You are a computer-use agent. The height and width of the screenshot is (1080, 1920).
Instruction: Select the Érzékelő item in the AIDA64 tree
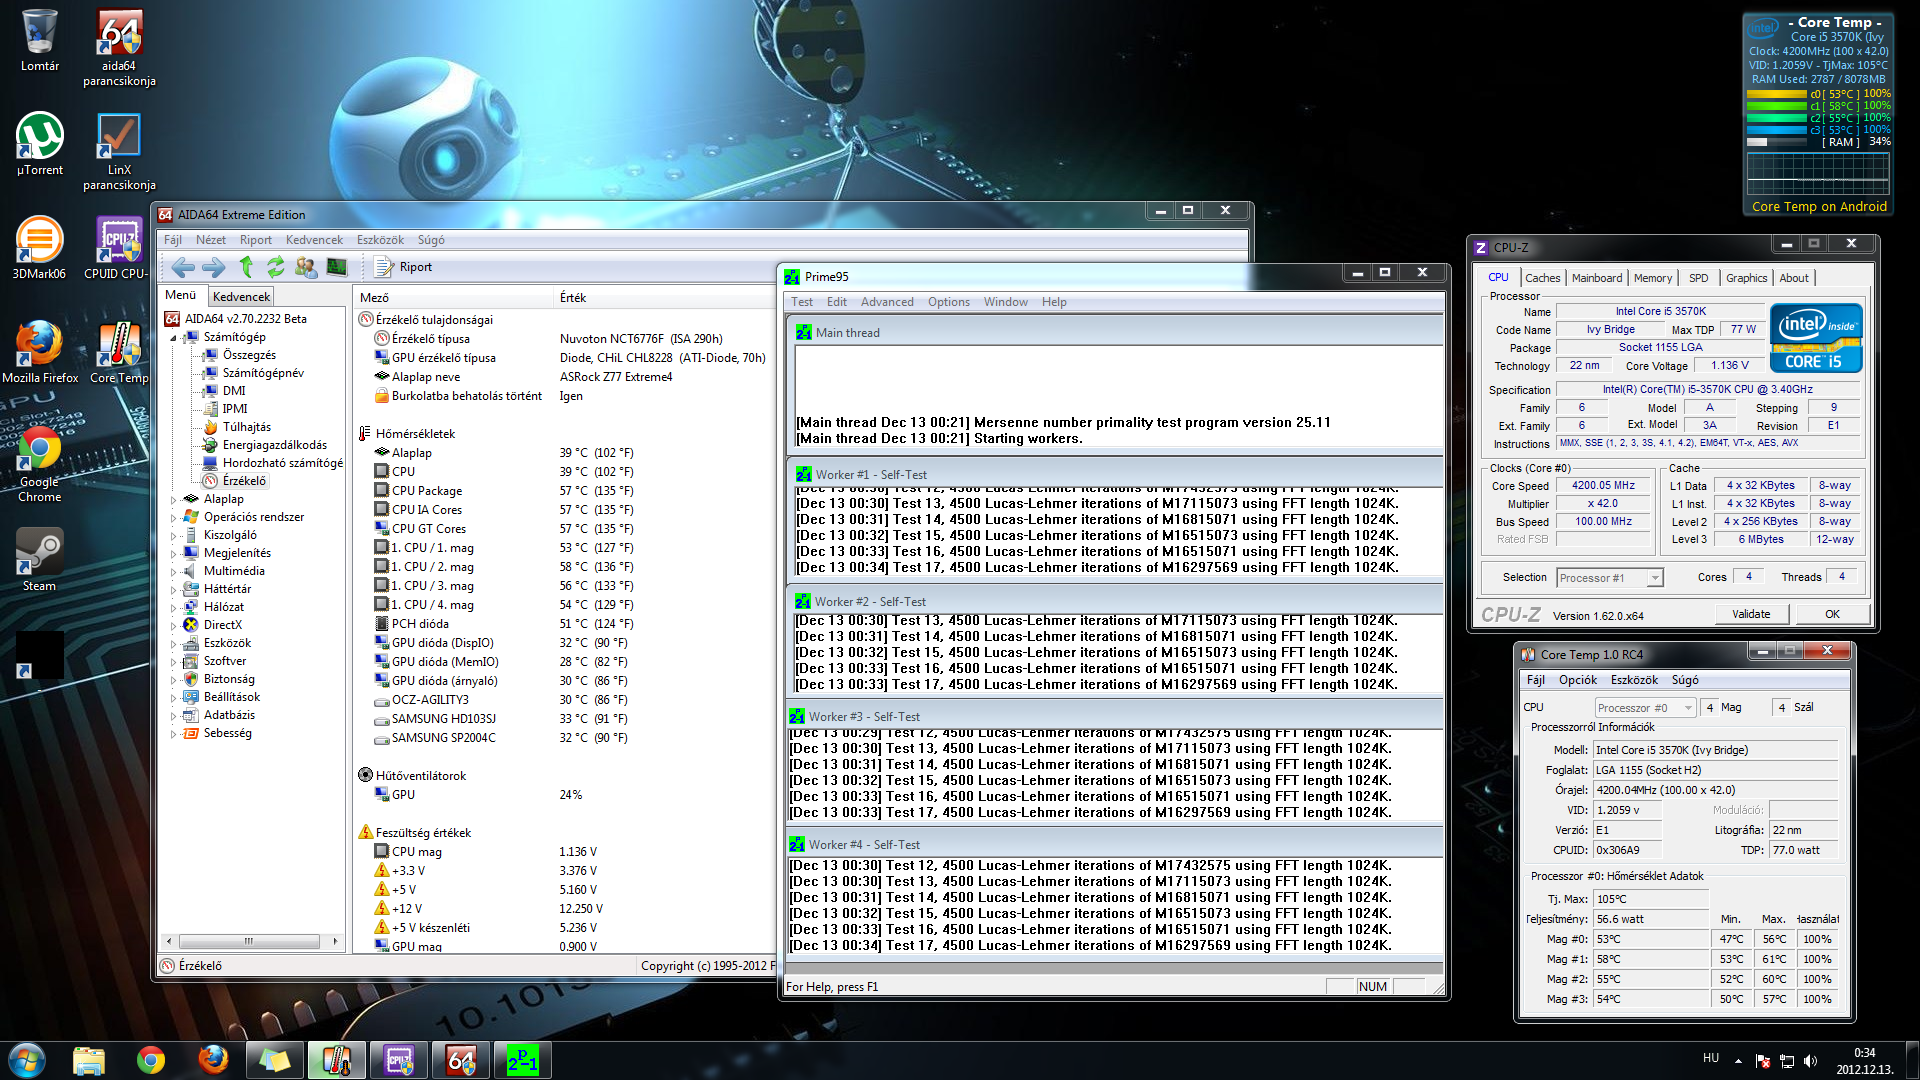(x=244, y=481)
